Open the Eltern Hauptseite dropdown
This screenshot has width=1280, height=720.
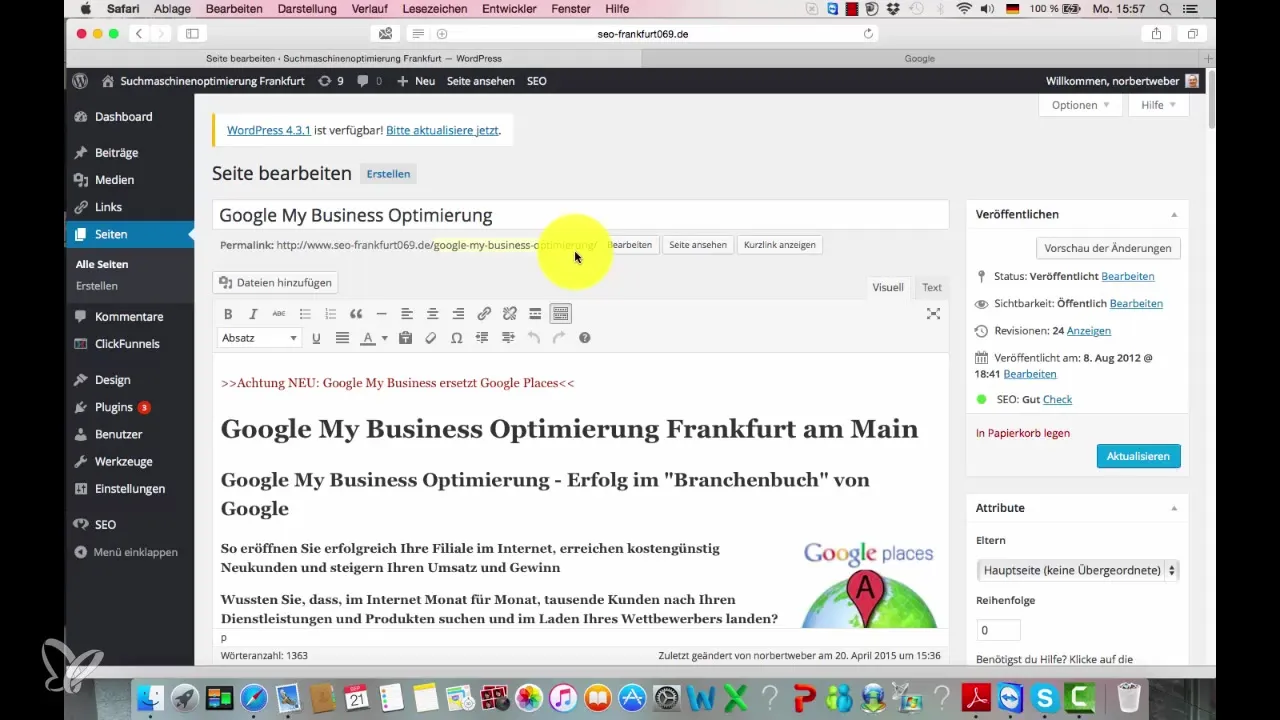click(x=1078, y=570)
